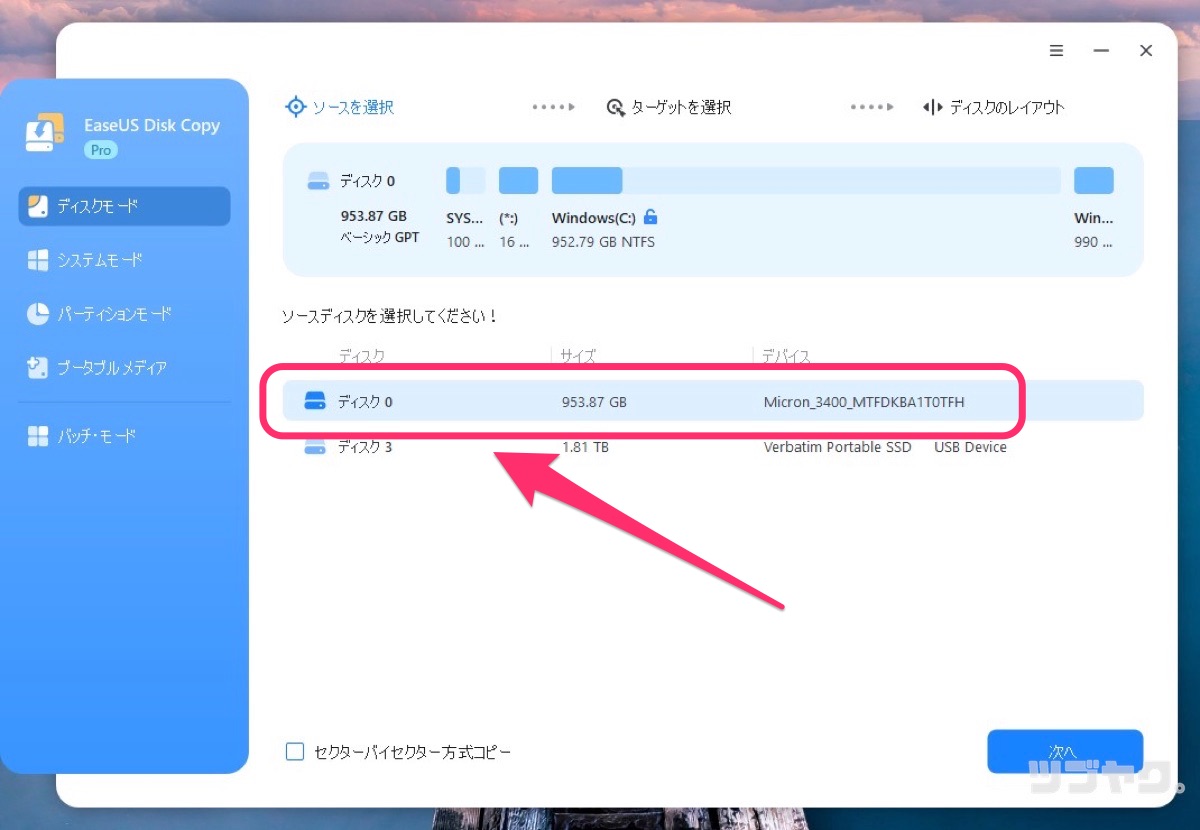Image resolution: width=1200 pixels, height=830 pixels.
Task: Enable セクターバイセクター方式コピー
Action: point(294,751)
